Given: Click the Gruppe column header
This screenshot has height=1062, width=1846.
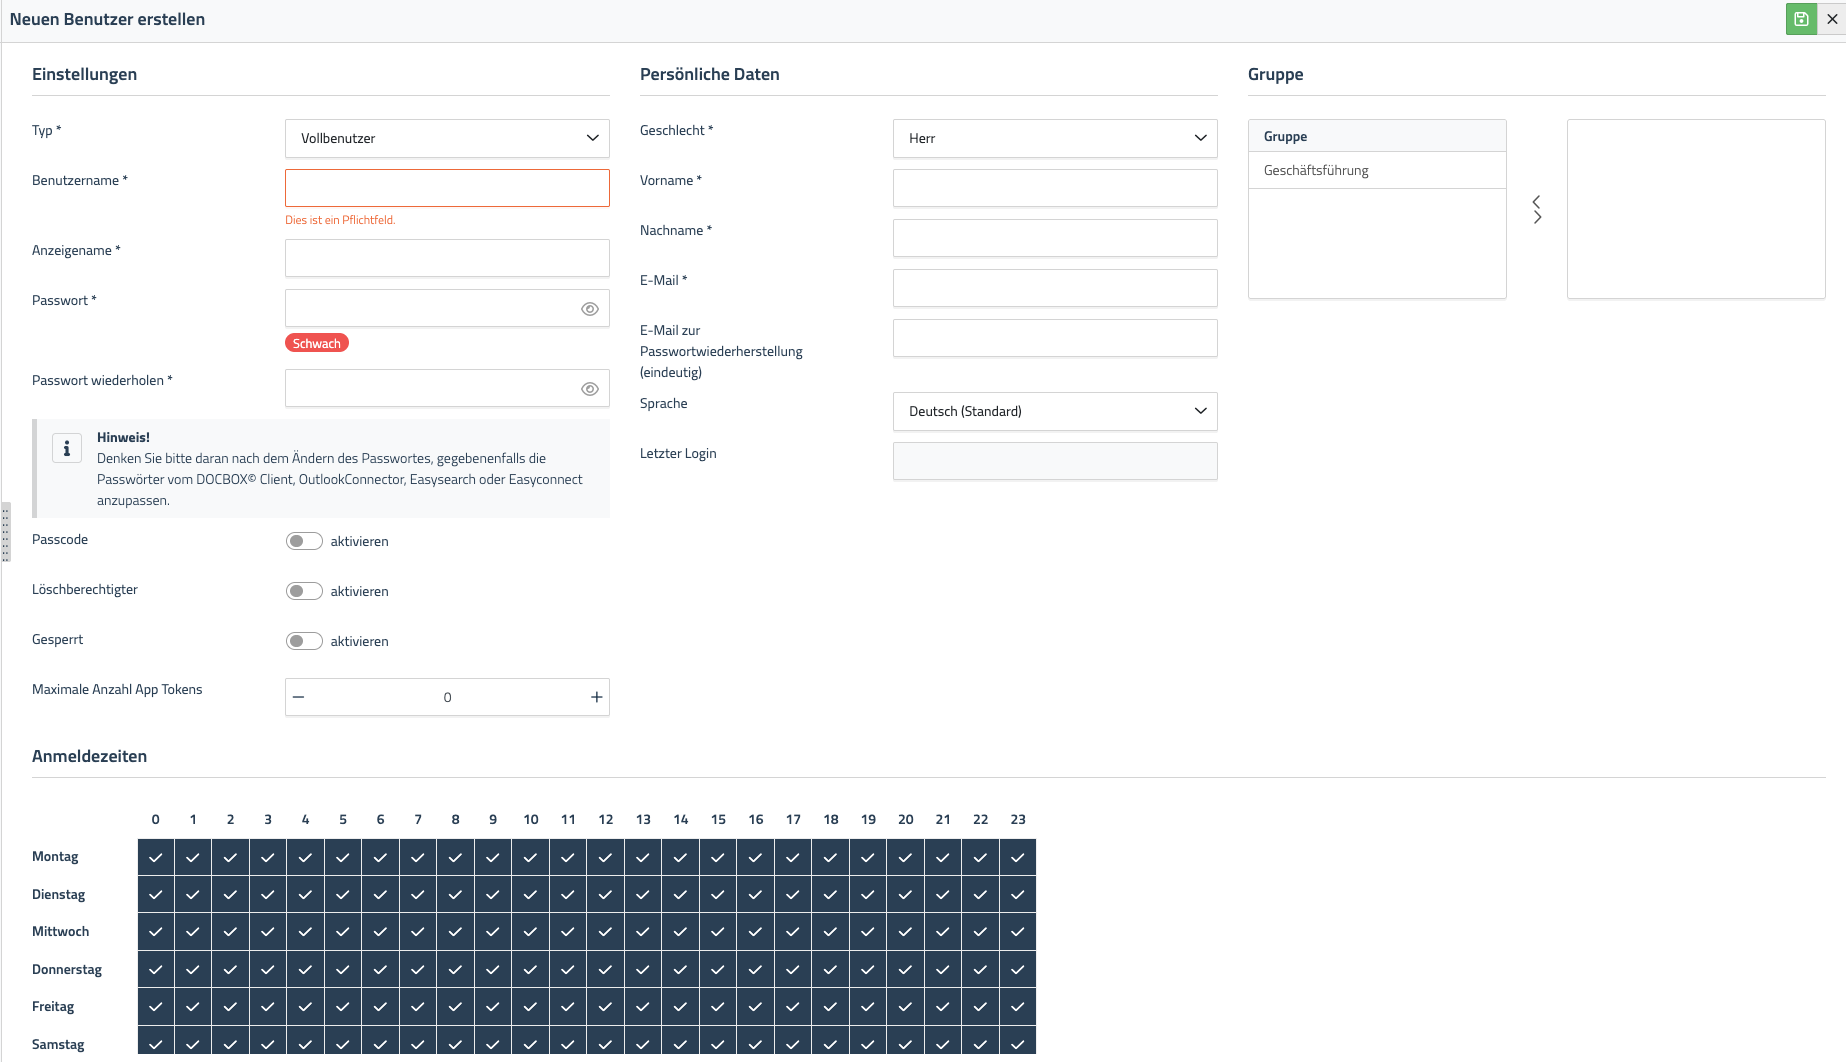Looking at the screenshot, I should (x=1286, y=136).
